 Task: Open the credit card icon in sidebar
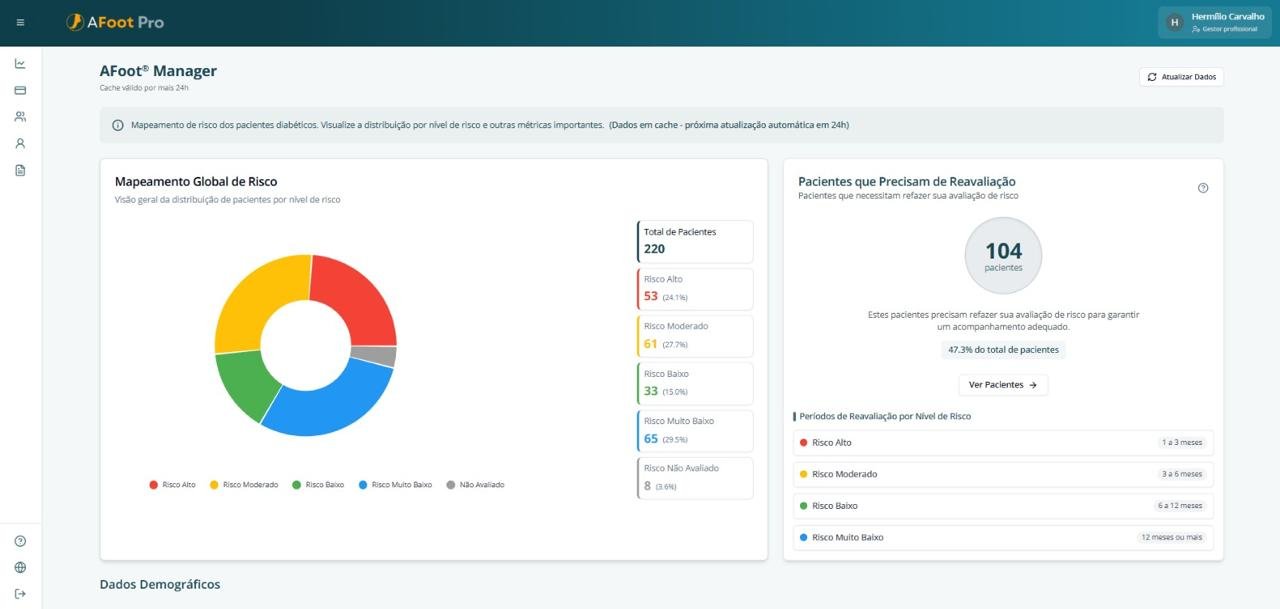pos(20,90)
